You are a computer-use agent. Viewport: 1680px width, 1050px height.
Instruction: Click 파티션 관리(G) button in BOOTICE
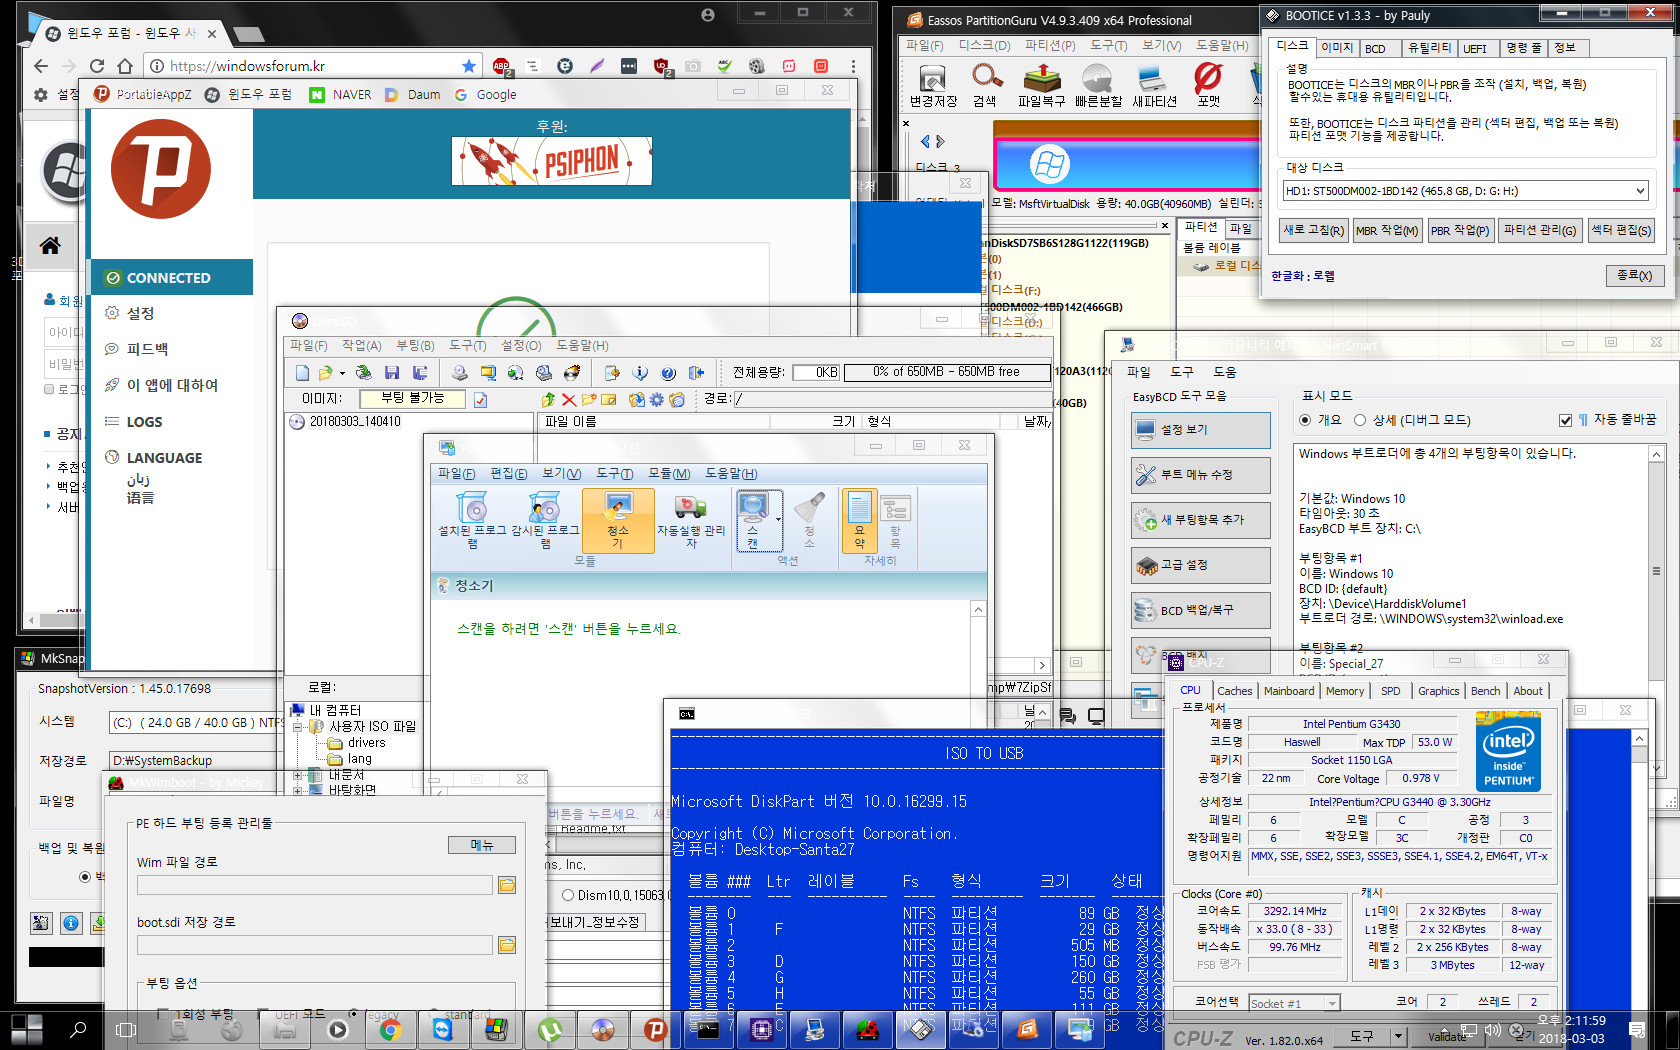1540,230
